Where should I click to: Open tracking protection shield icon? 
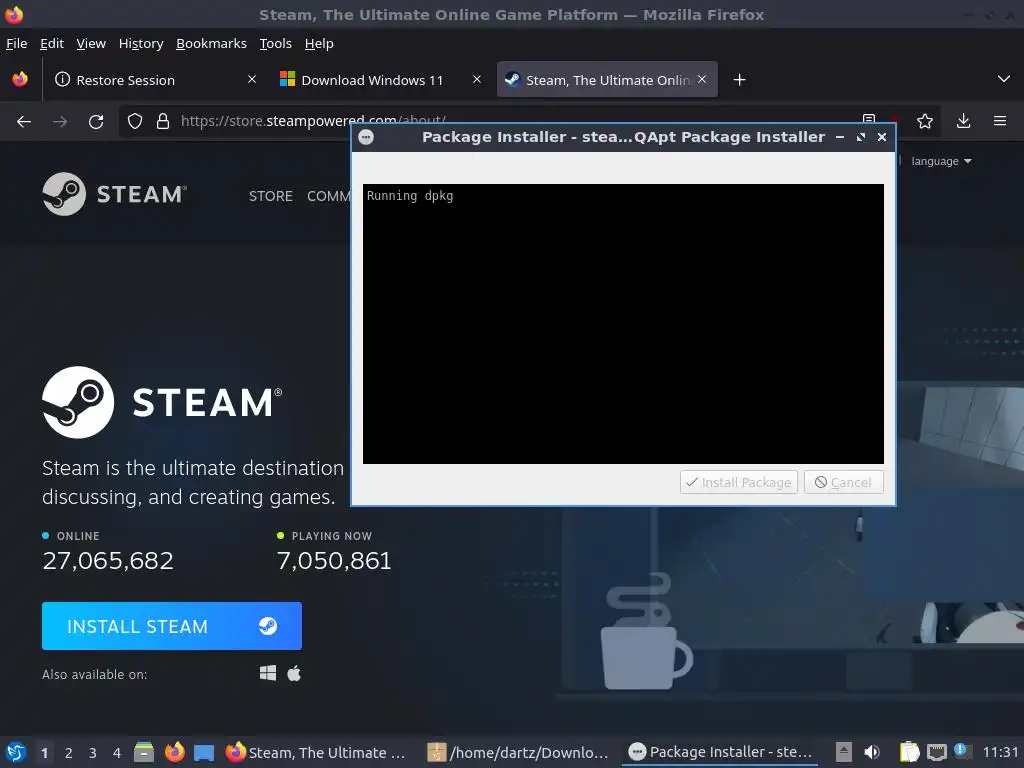point(135,121)
